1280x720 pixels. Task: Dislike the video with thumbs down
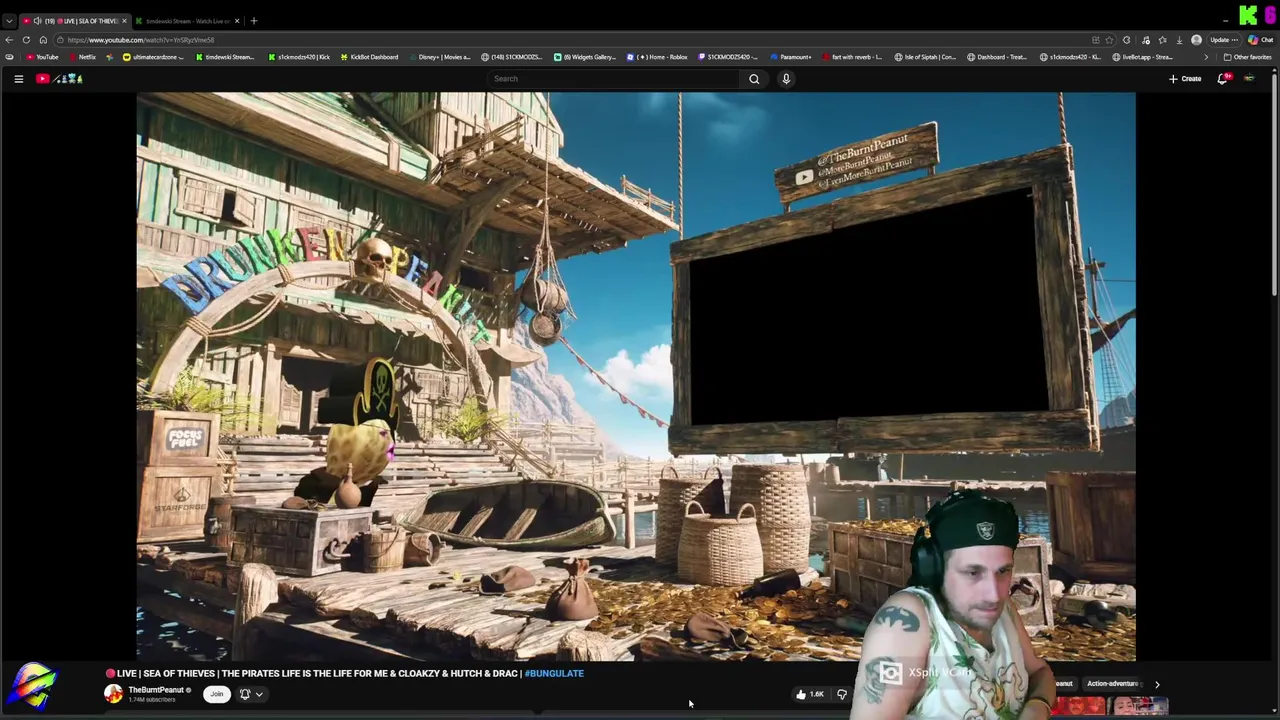click(x=842, y=694)
